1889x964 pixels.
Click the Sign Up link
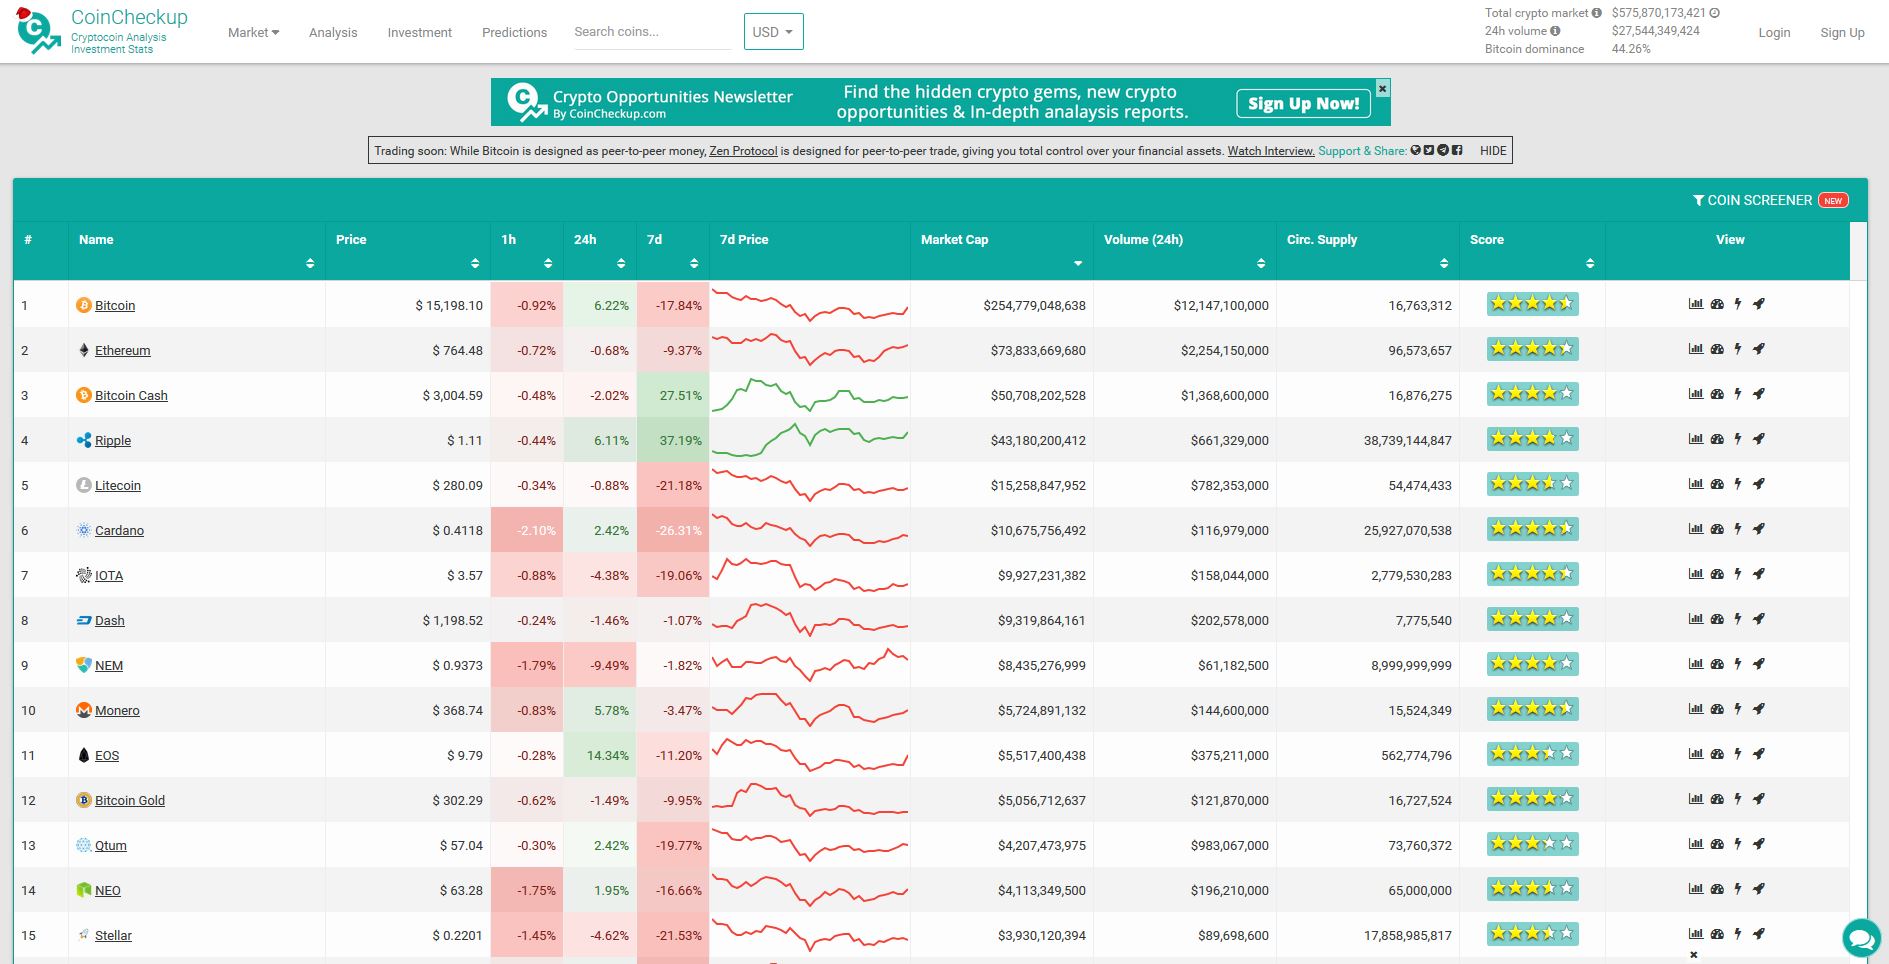(x=1842, y=32)
